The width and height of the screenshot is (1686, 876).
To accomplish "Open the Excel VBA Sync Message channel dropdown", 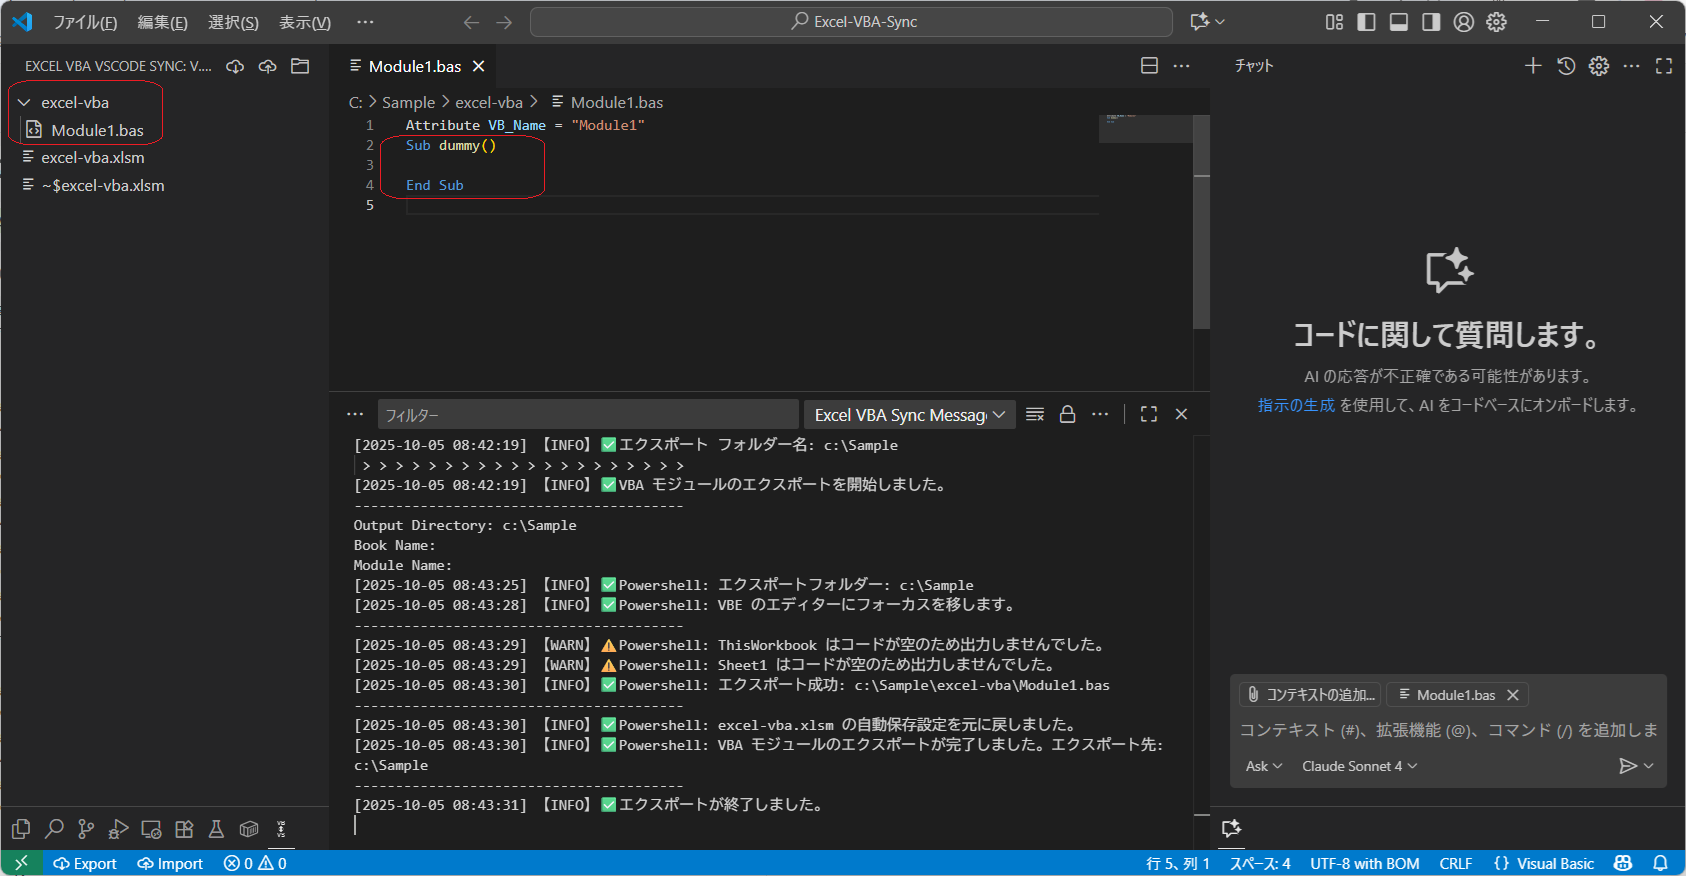I will click(x=910, y=414).
